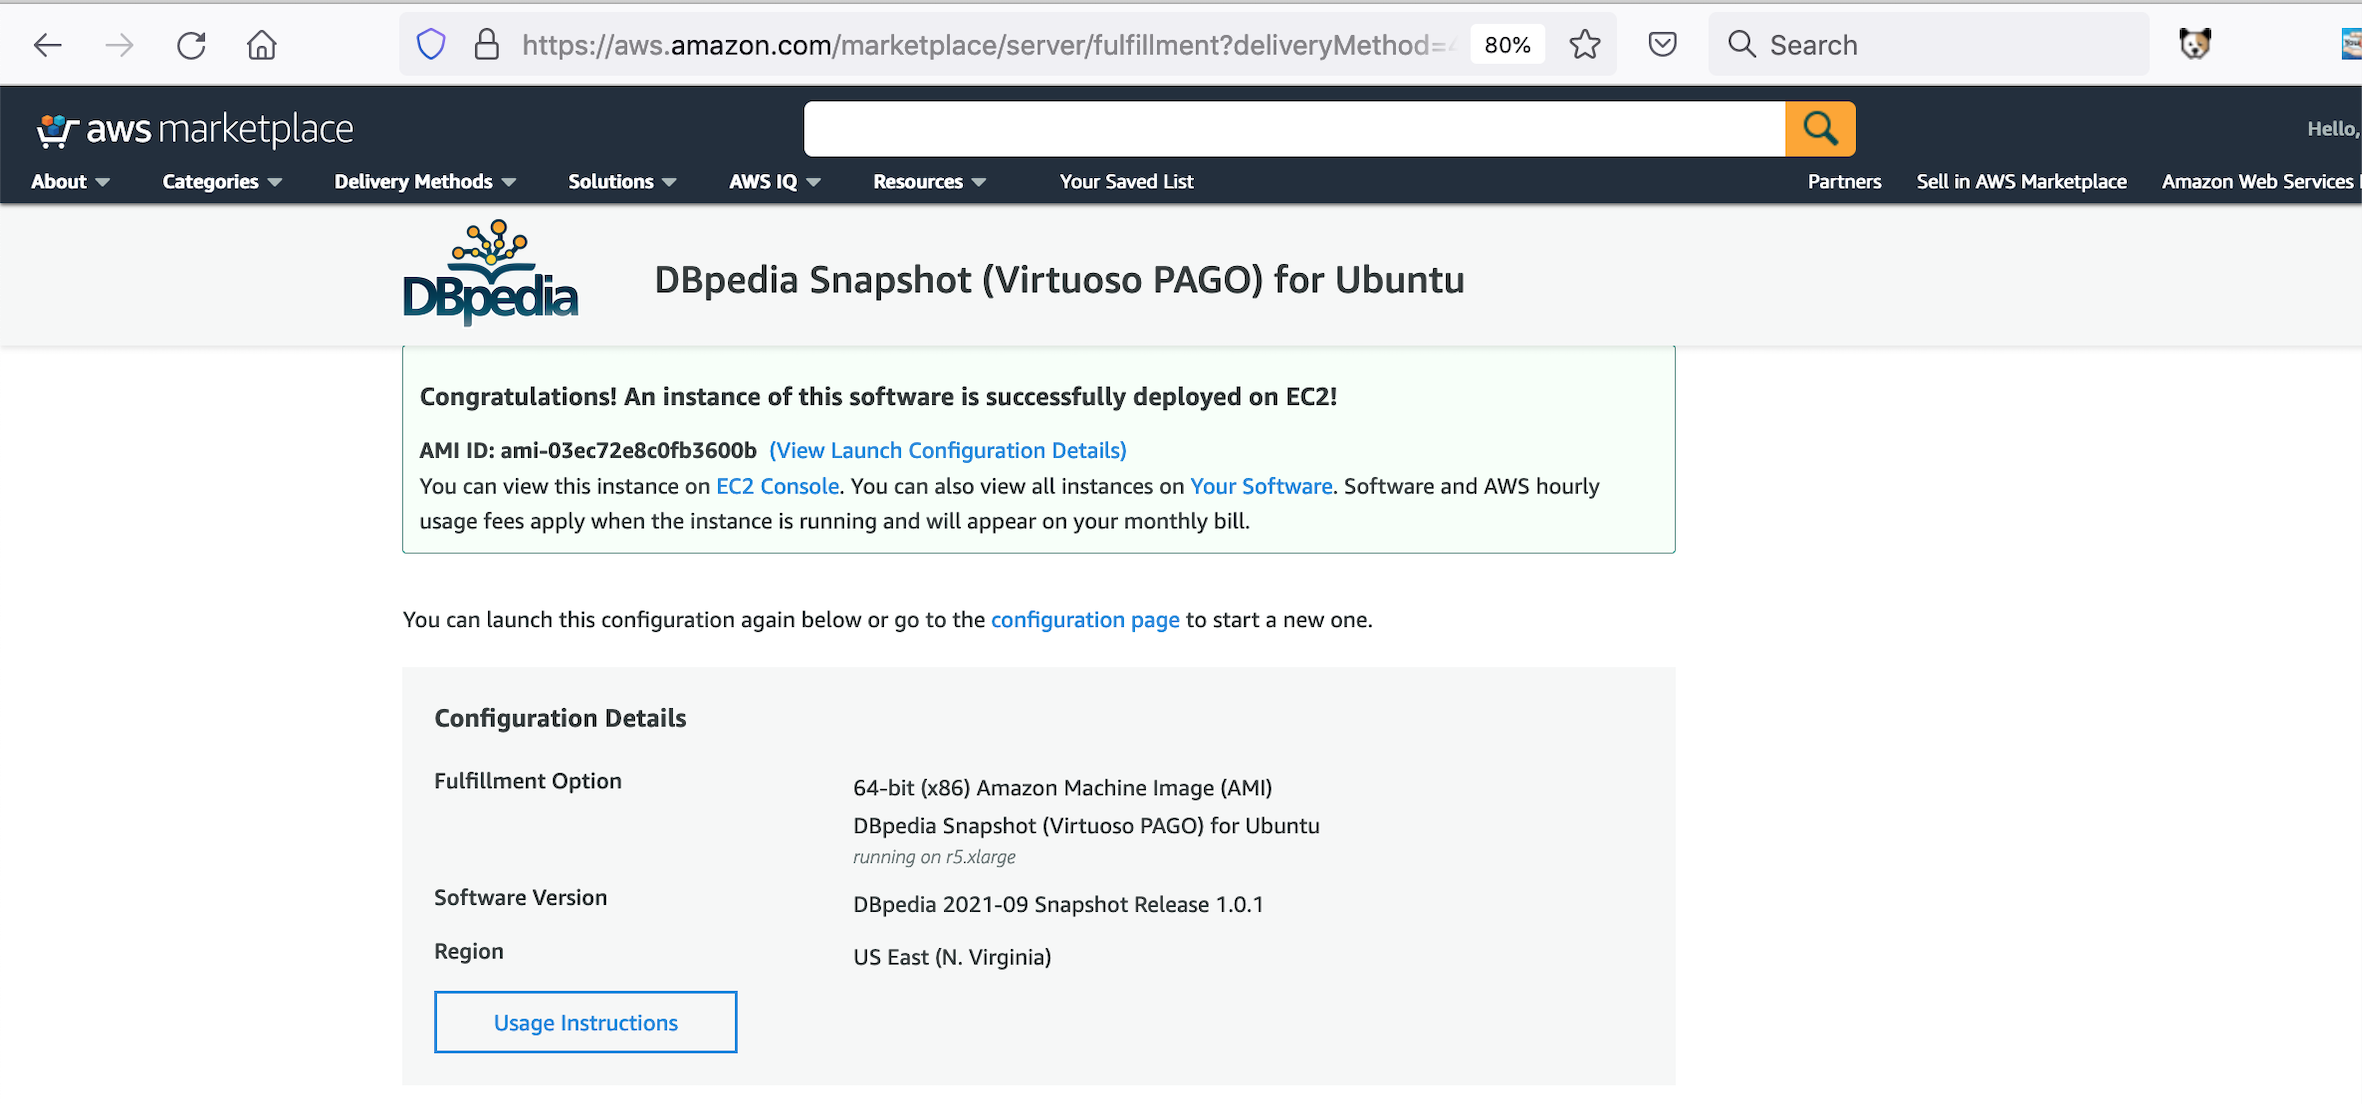Click the DBpedia product logo
2362x1104 pixels.
[490, 274]
